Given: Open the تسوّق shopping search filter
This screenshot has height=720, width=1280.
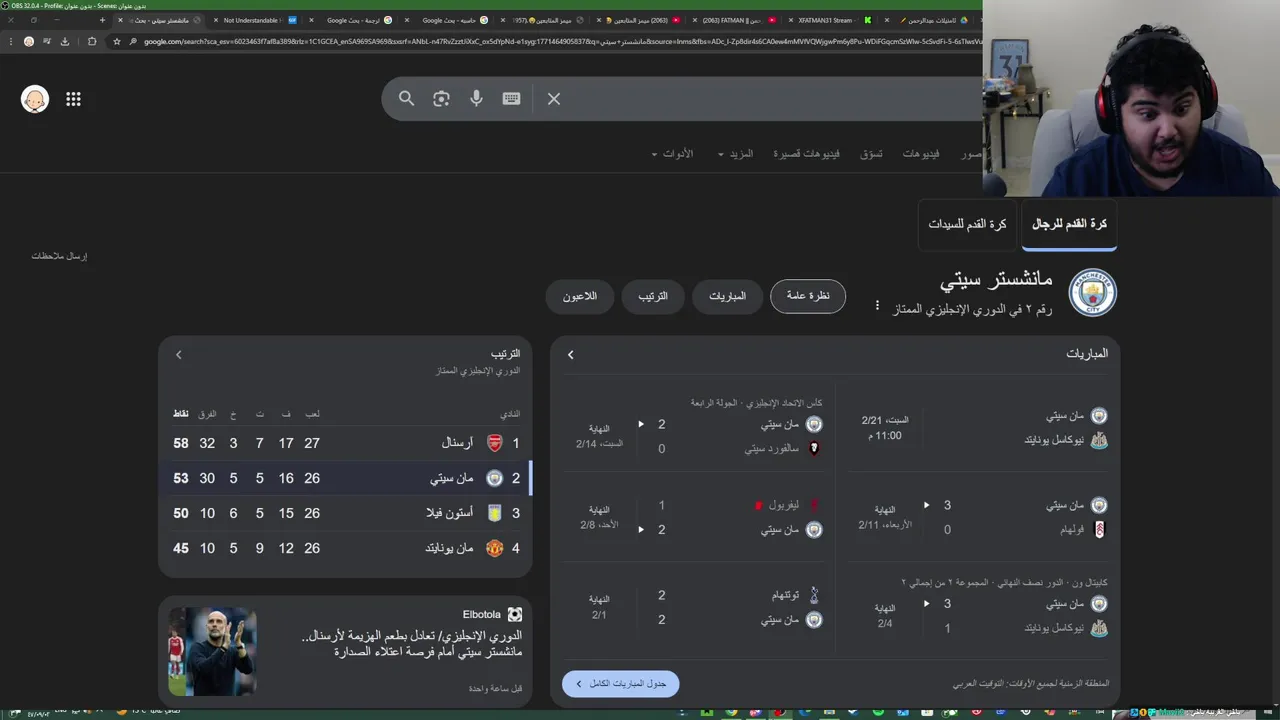Looking at the screenshot, I should click(871, 153).
